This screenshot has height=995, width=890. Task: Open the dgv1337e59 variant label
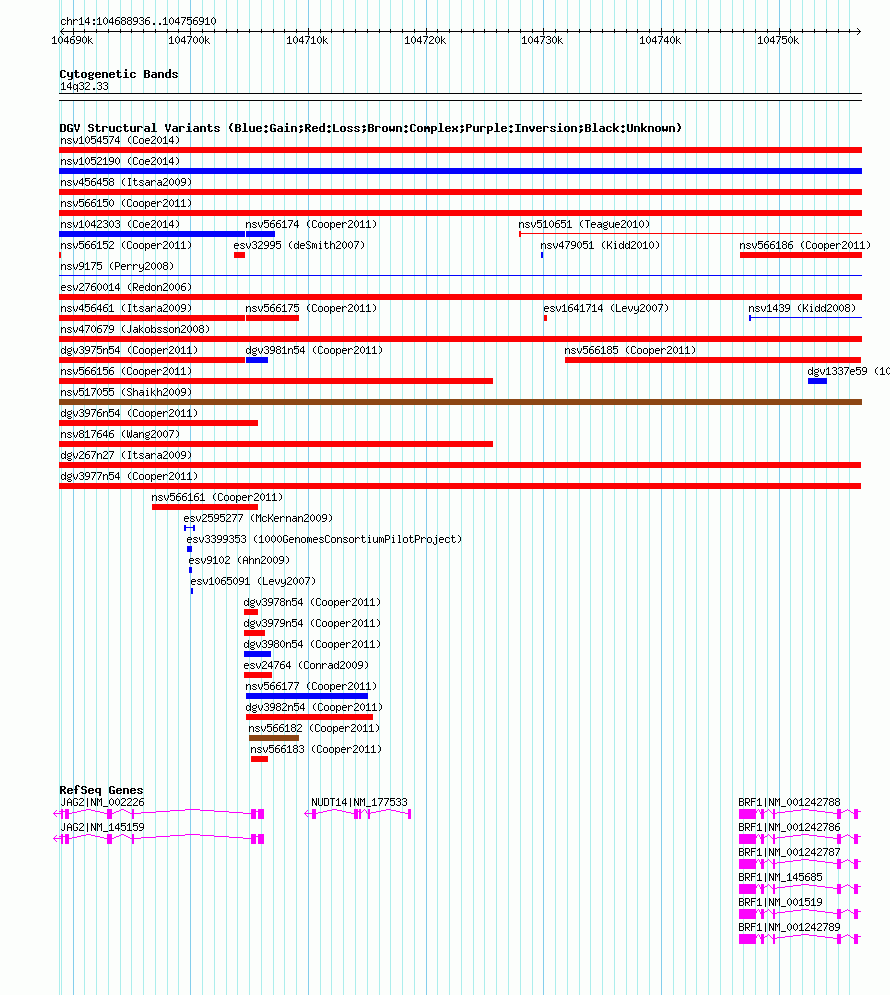click(847, 371)
